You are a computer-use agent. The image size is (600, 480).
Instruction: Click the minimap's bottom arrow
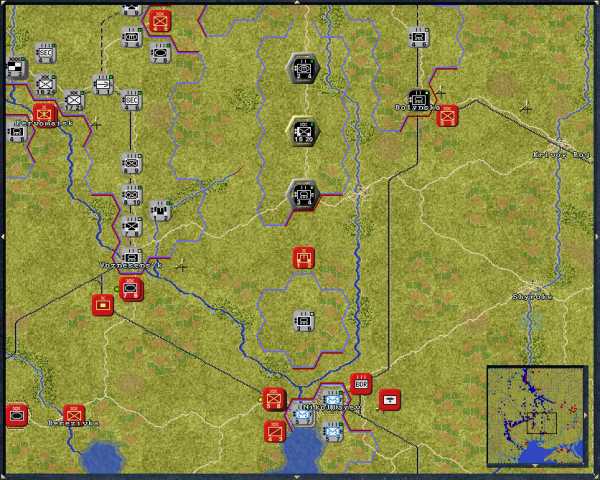(535, 465)
